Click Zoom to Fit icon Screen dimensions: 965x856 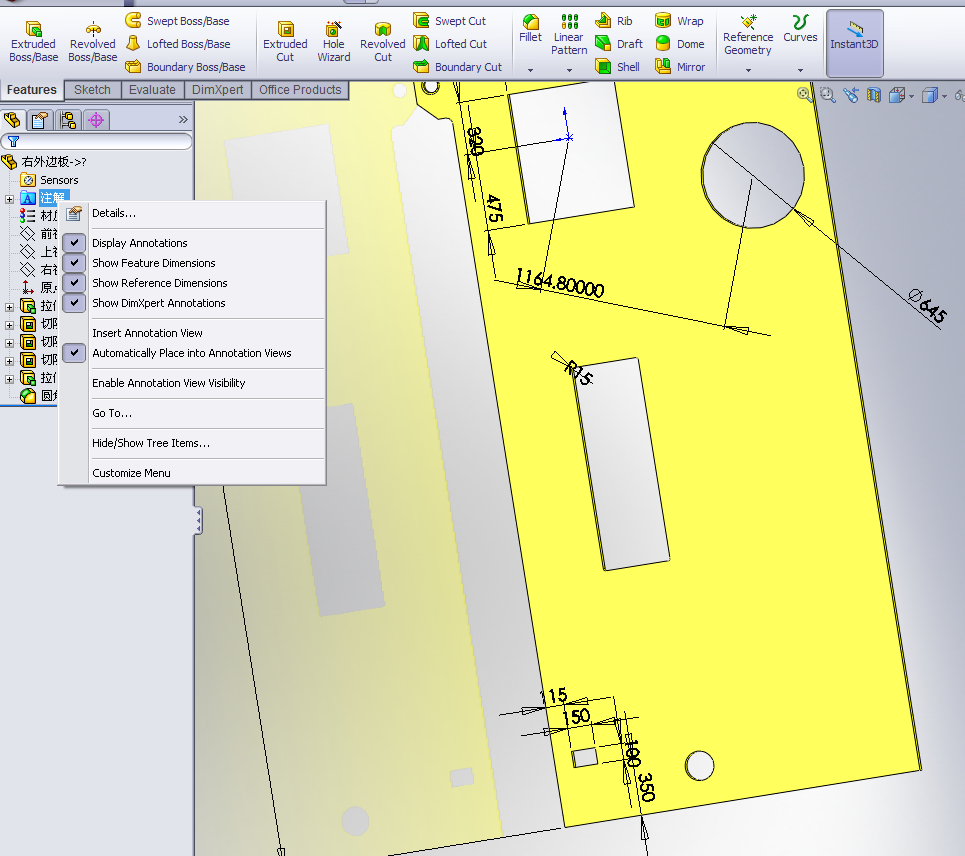804,94
